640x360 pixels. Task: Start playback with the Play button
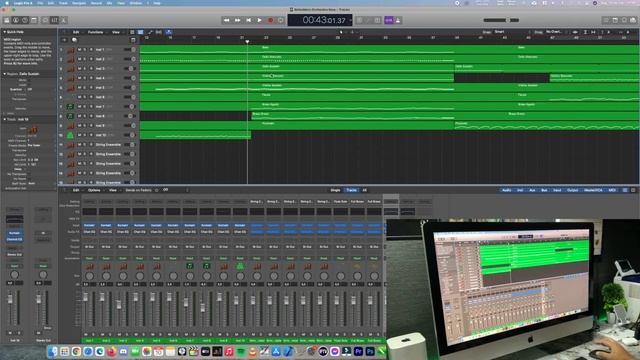[x=260, y=20]
